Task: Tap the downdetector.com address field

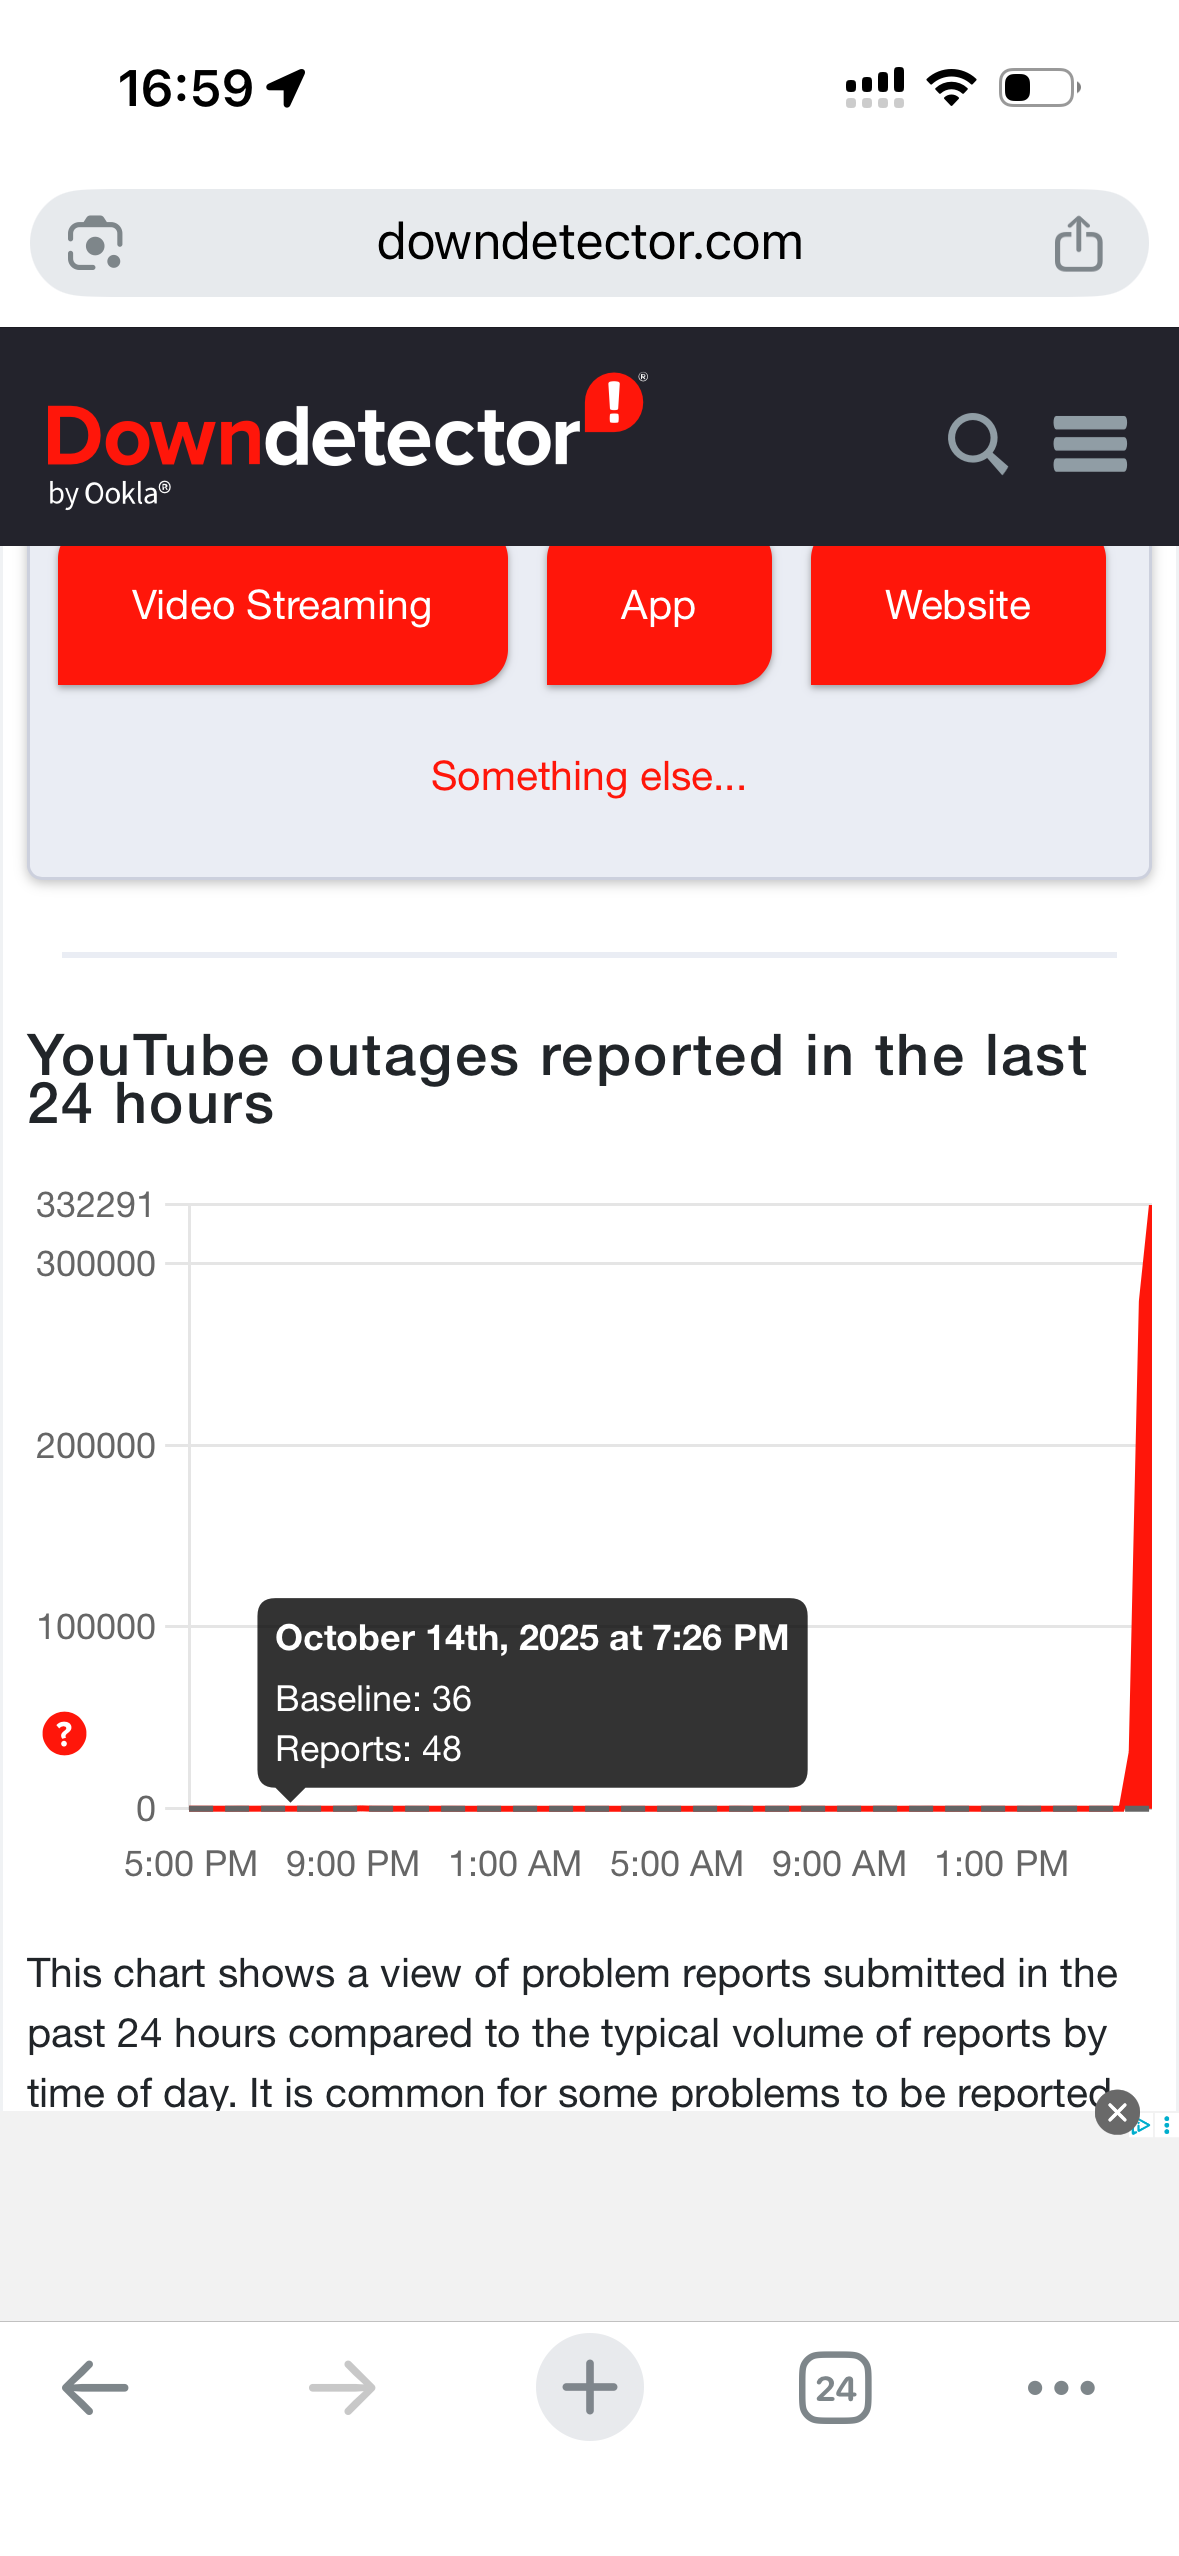Action: [x=589, y=243]
